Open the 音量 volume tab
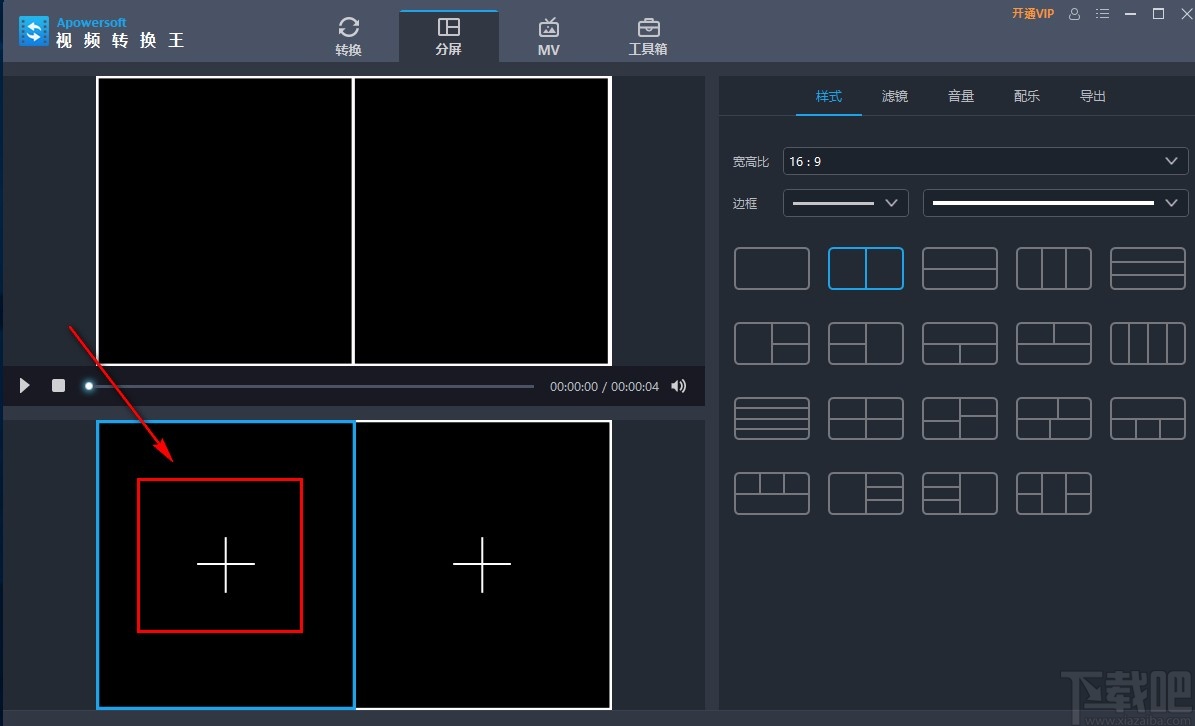 click(x=960, y=96)
